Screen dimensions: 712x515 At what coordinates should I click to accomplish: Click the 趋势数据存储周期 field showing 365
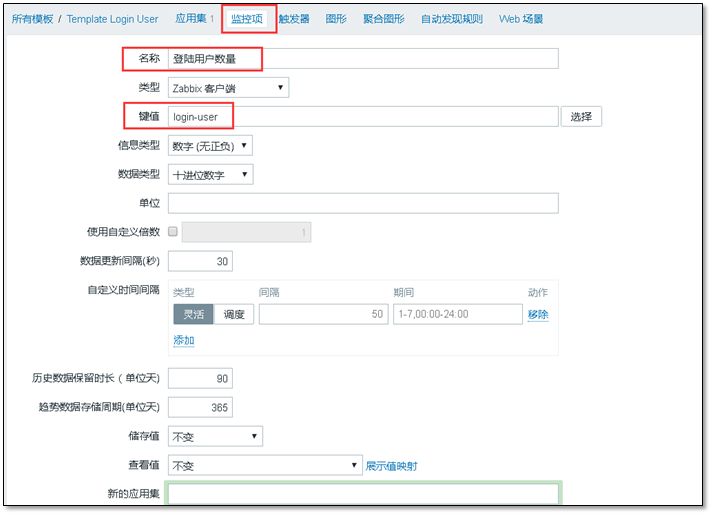pos(200,407)
